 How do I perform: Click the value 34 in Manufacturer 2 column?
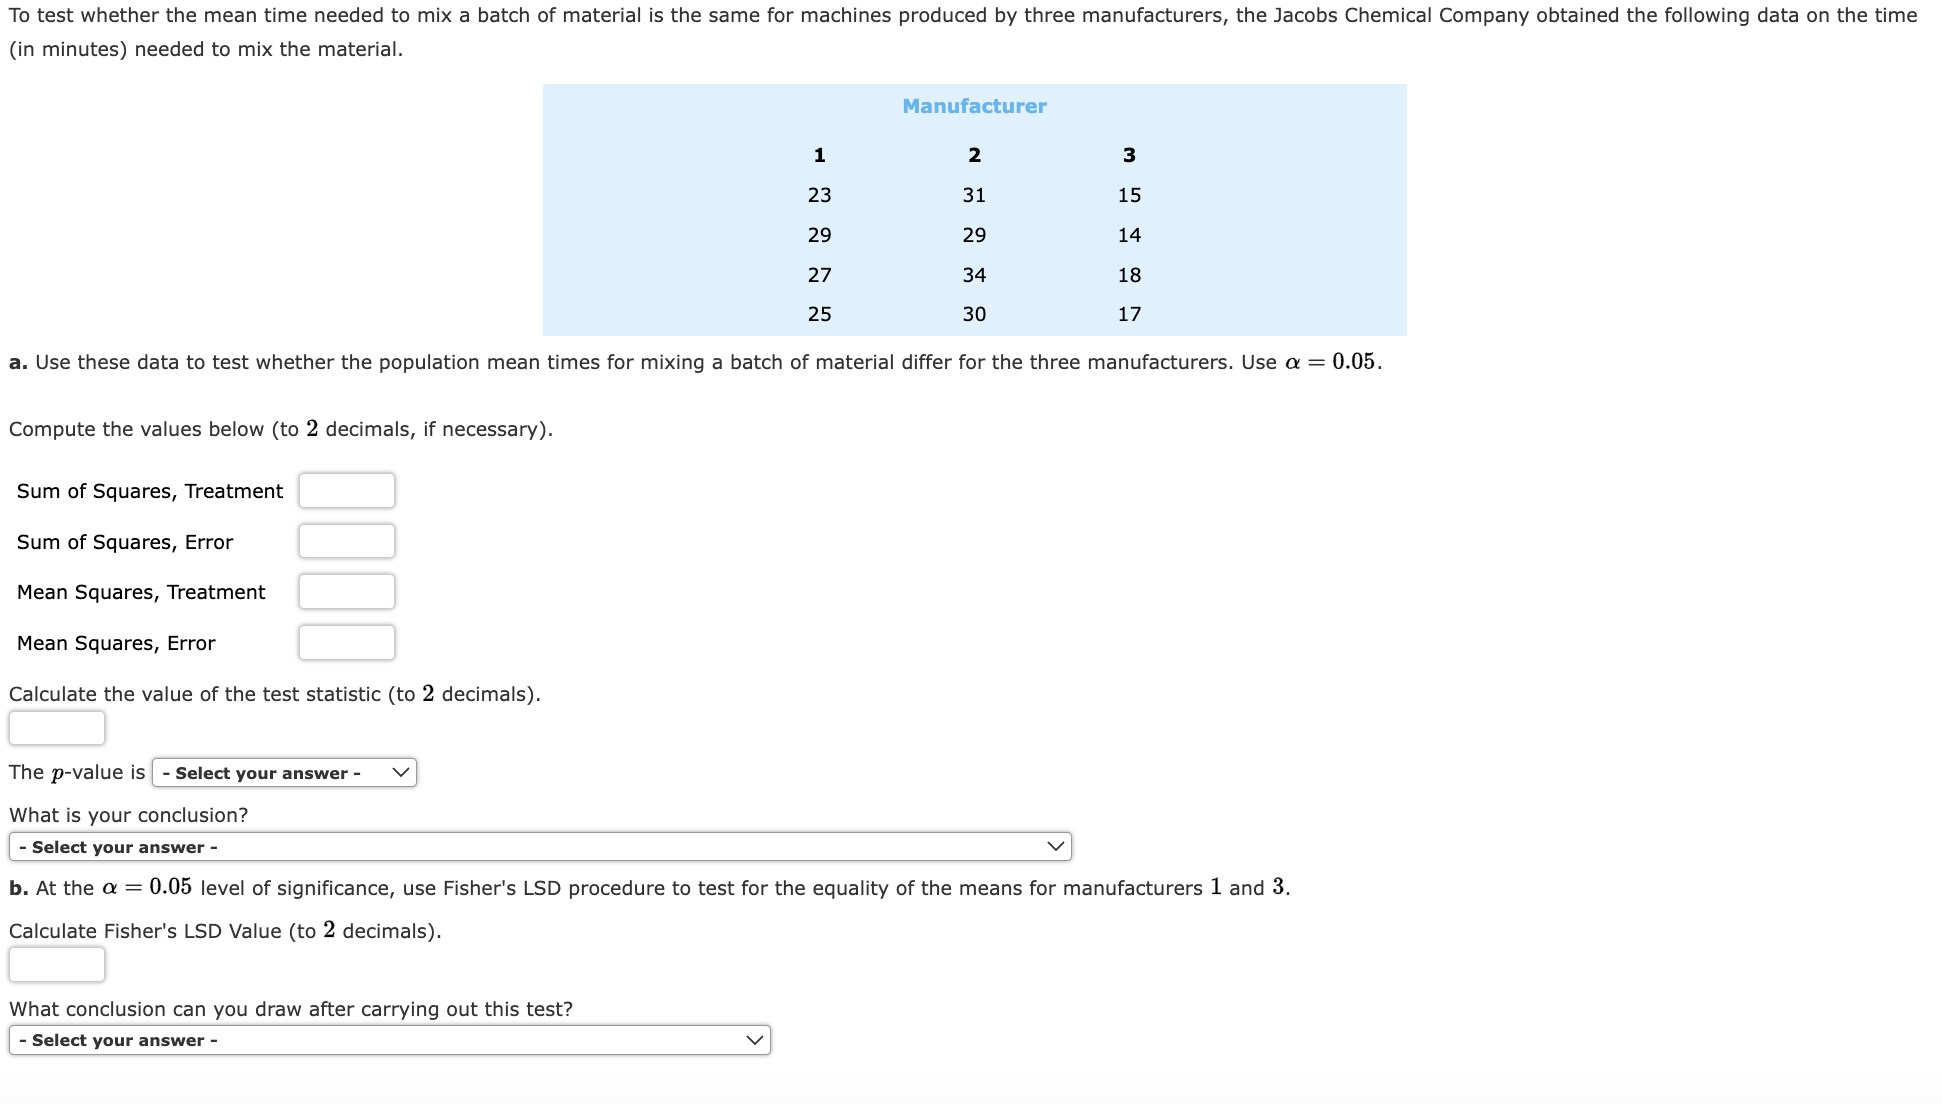click(x=975, y=274)
